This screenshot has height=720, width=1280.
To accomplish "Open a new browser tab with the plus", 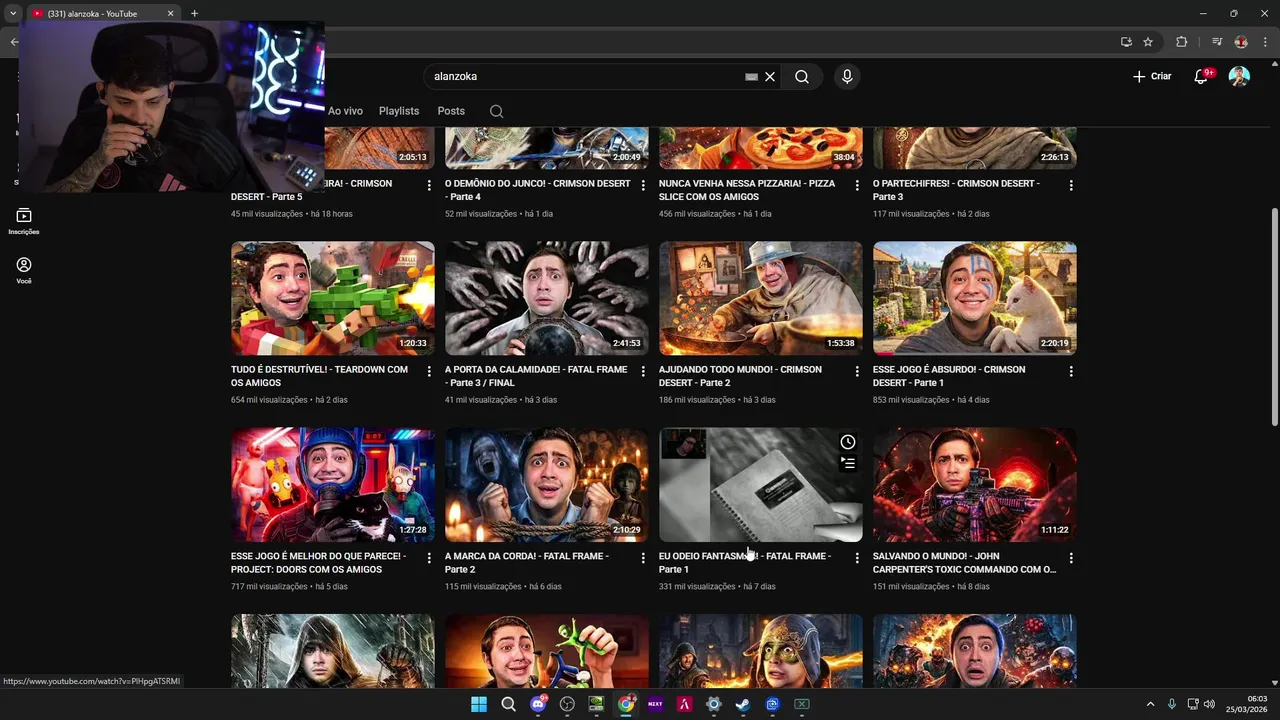I will (x=194, y=13).
